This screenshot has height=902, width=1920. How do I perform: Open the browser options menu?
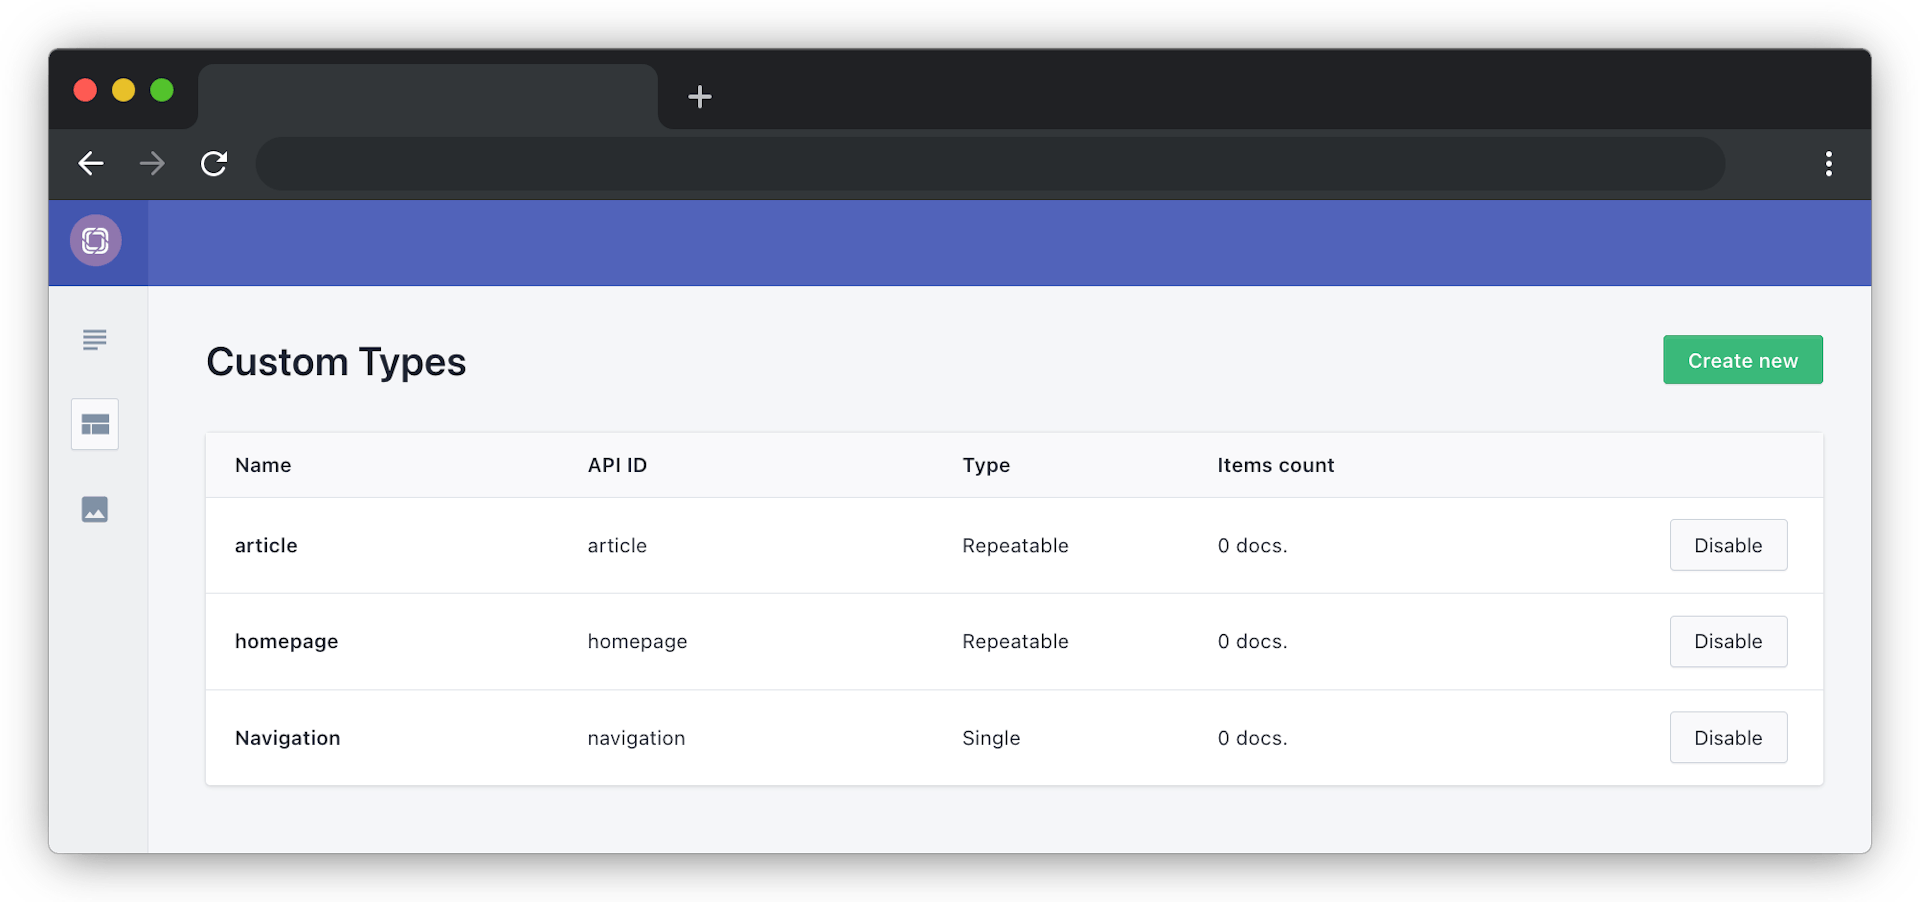(1829, 163)
